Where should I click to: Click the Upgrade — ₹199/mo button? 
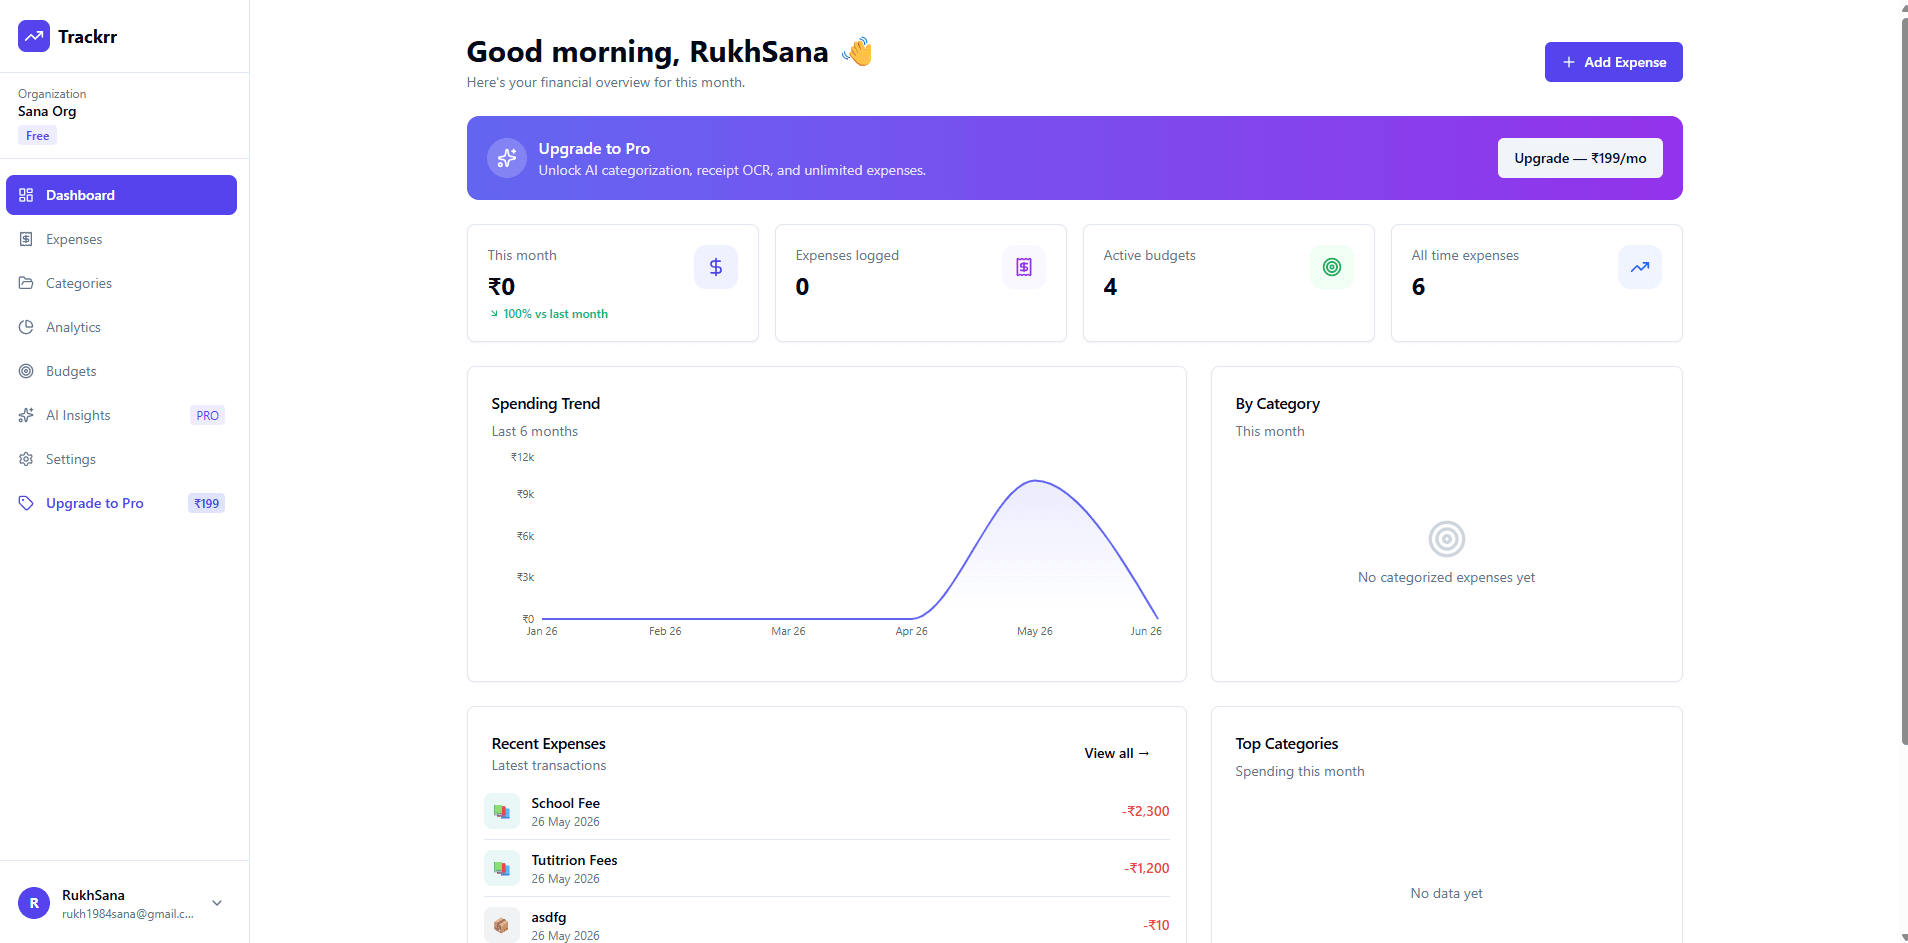(1580, 158)
